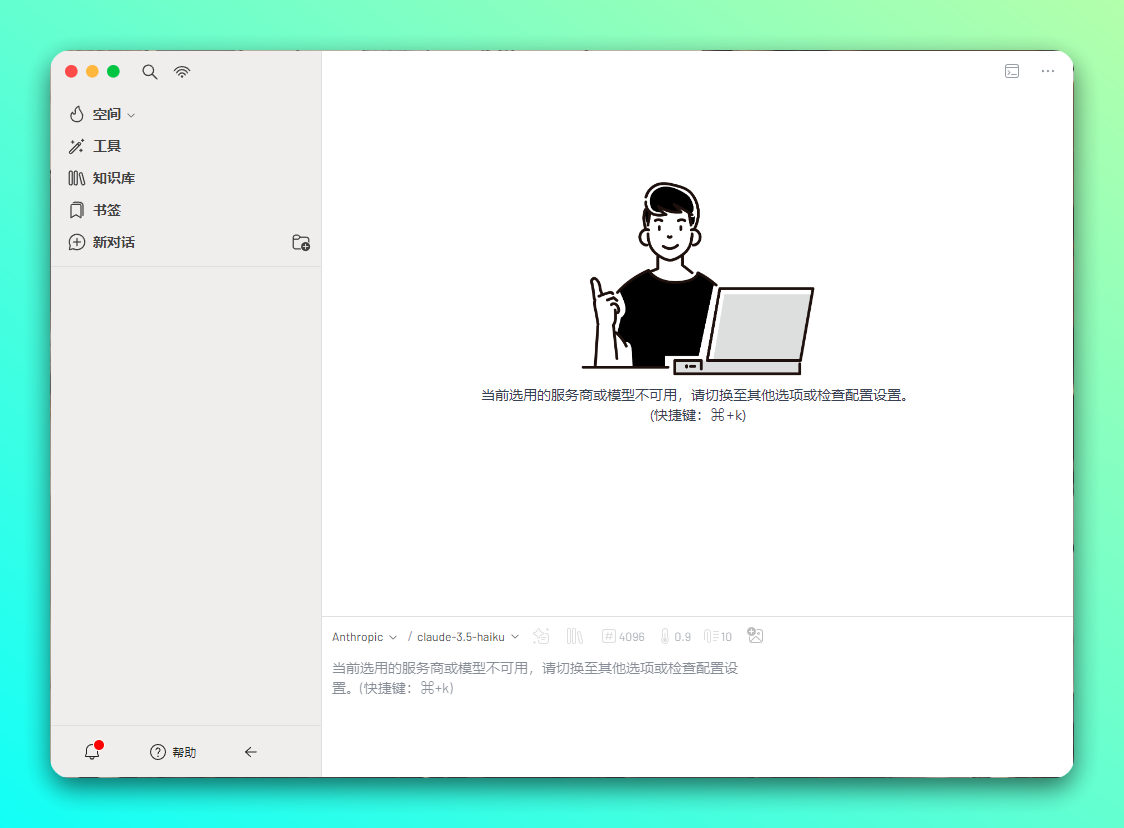The image size is (1124, 828).
Task: Open the search magnifier icon
Action: click(149, 72)
